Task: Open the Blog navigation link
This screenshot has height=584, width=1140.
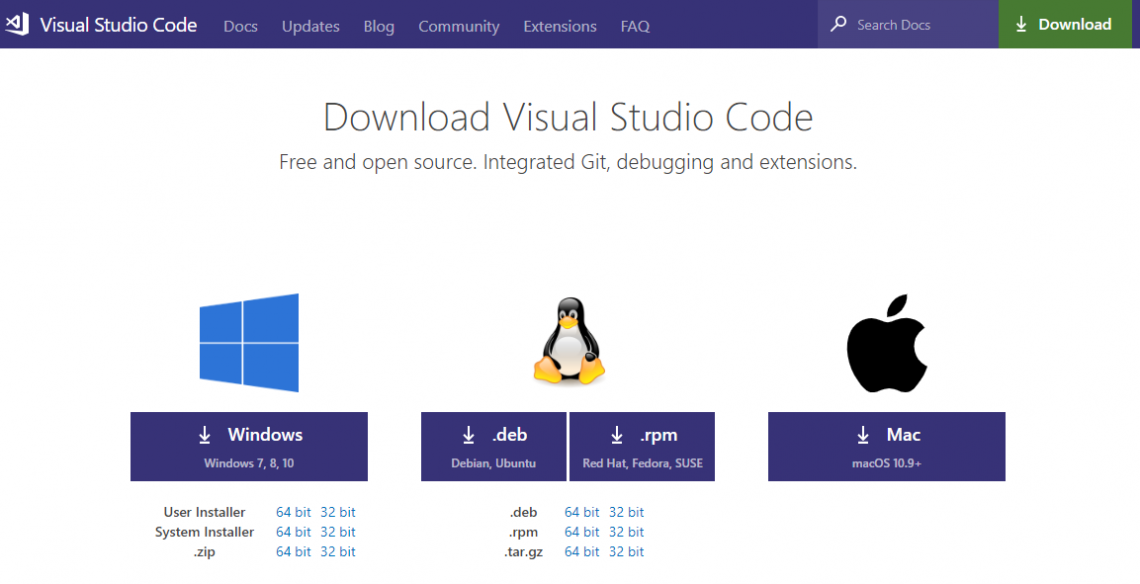Action: pyautogui.click(x=378, y=26)
